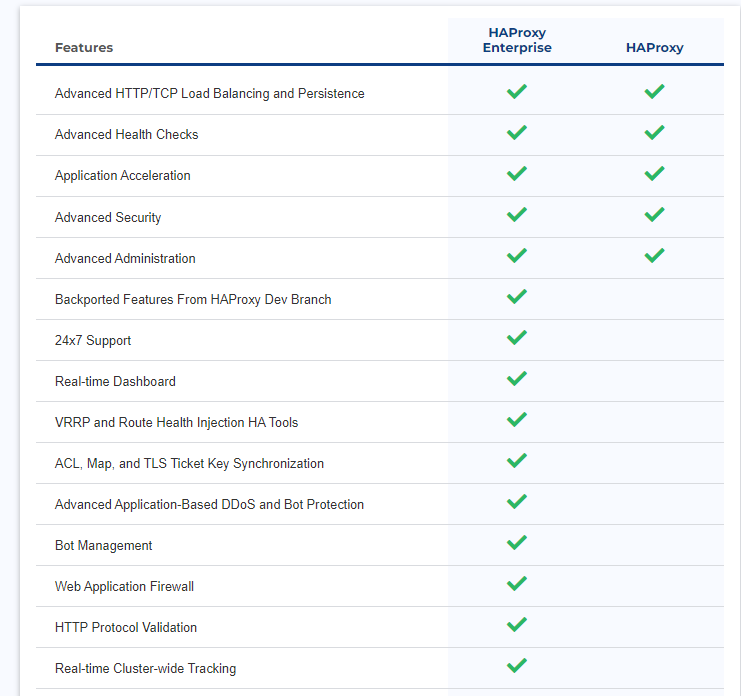Click the Enterprise checkmark for Real-time Cluster-wide Tracking

click(x=517, y=666)
